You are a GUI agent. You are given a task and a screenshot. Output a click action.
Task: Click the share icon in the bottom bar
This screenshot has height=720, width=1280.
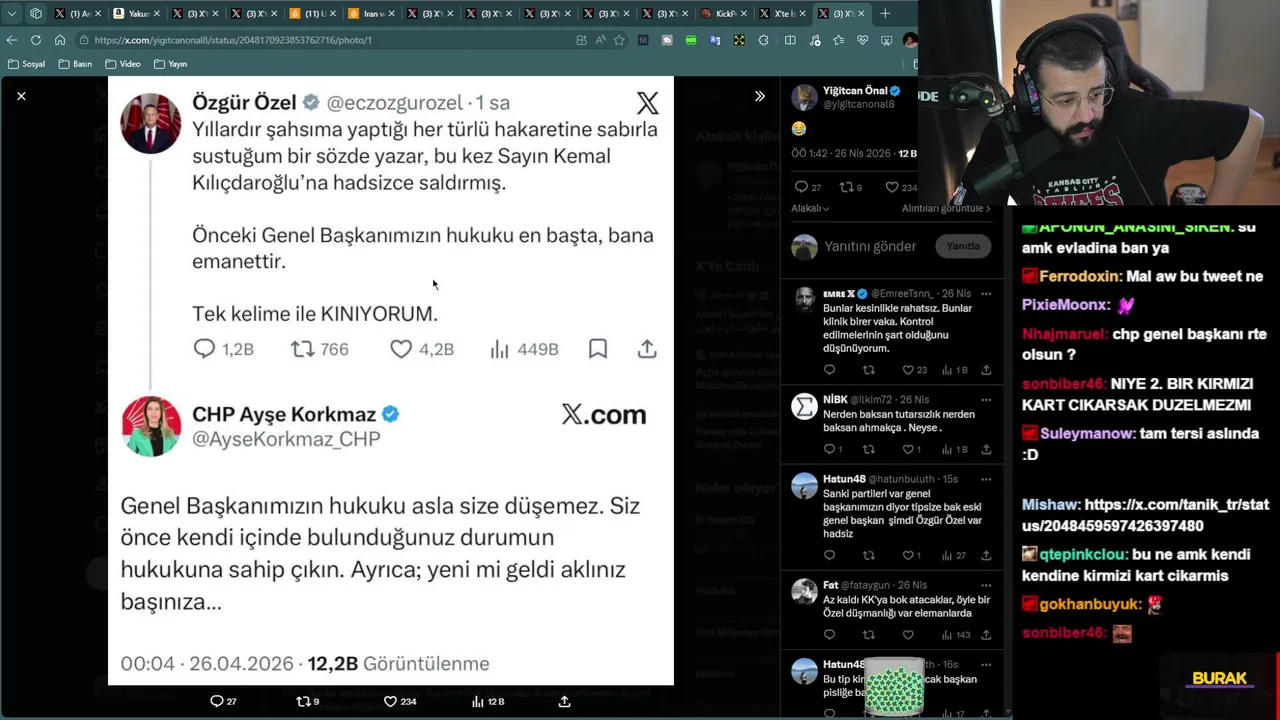(564, 701)
